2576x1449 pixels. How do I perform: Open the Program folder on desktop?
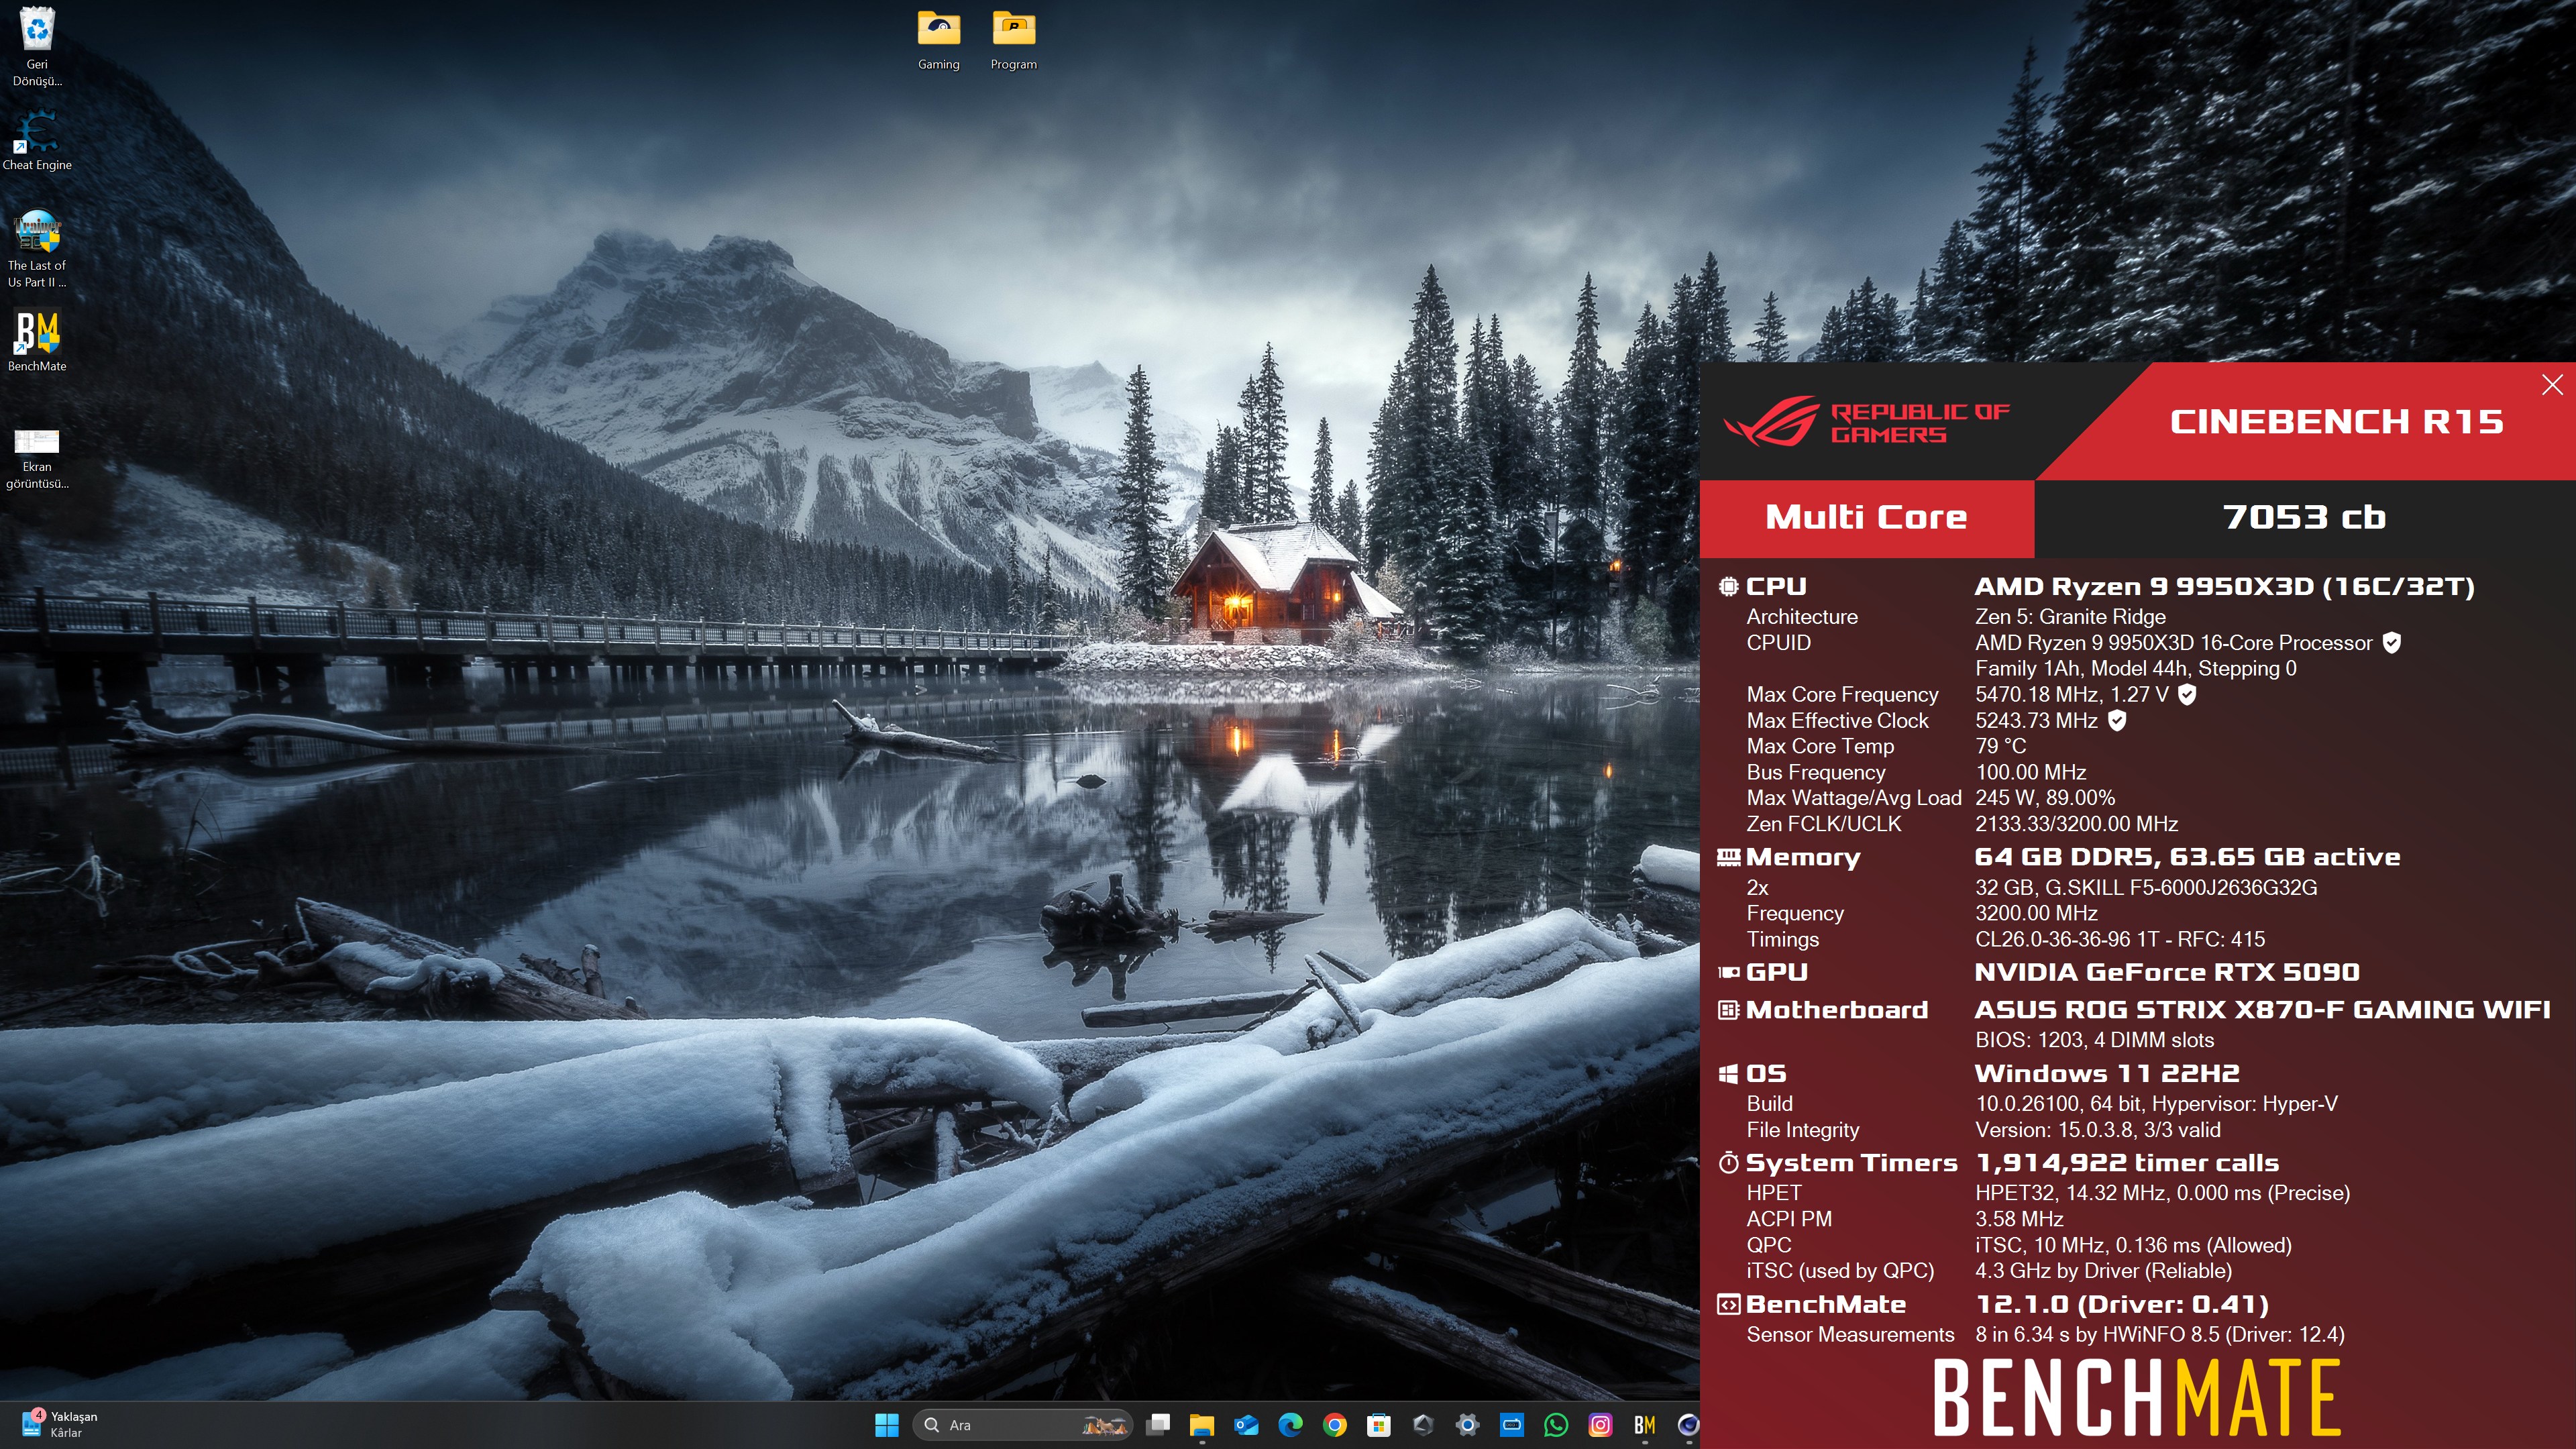[x=1013, y=40]
